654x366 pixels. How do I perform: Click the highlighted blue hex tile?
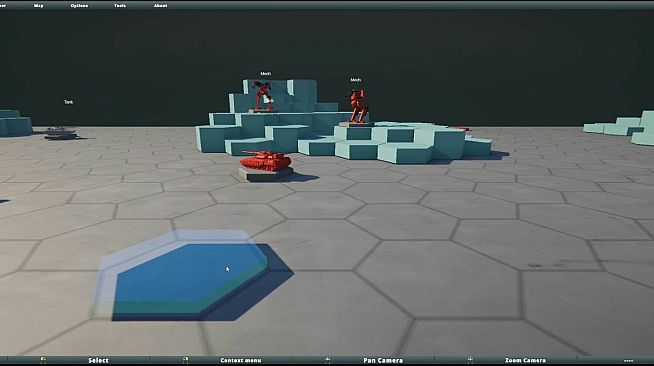[192, 277]
